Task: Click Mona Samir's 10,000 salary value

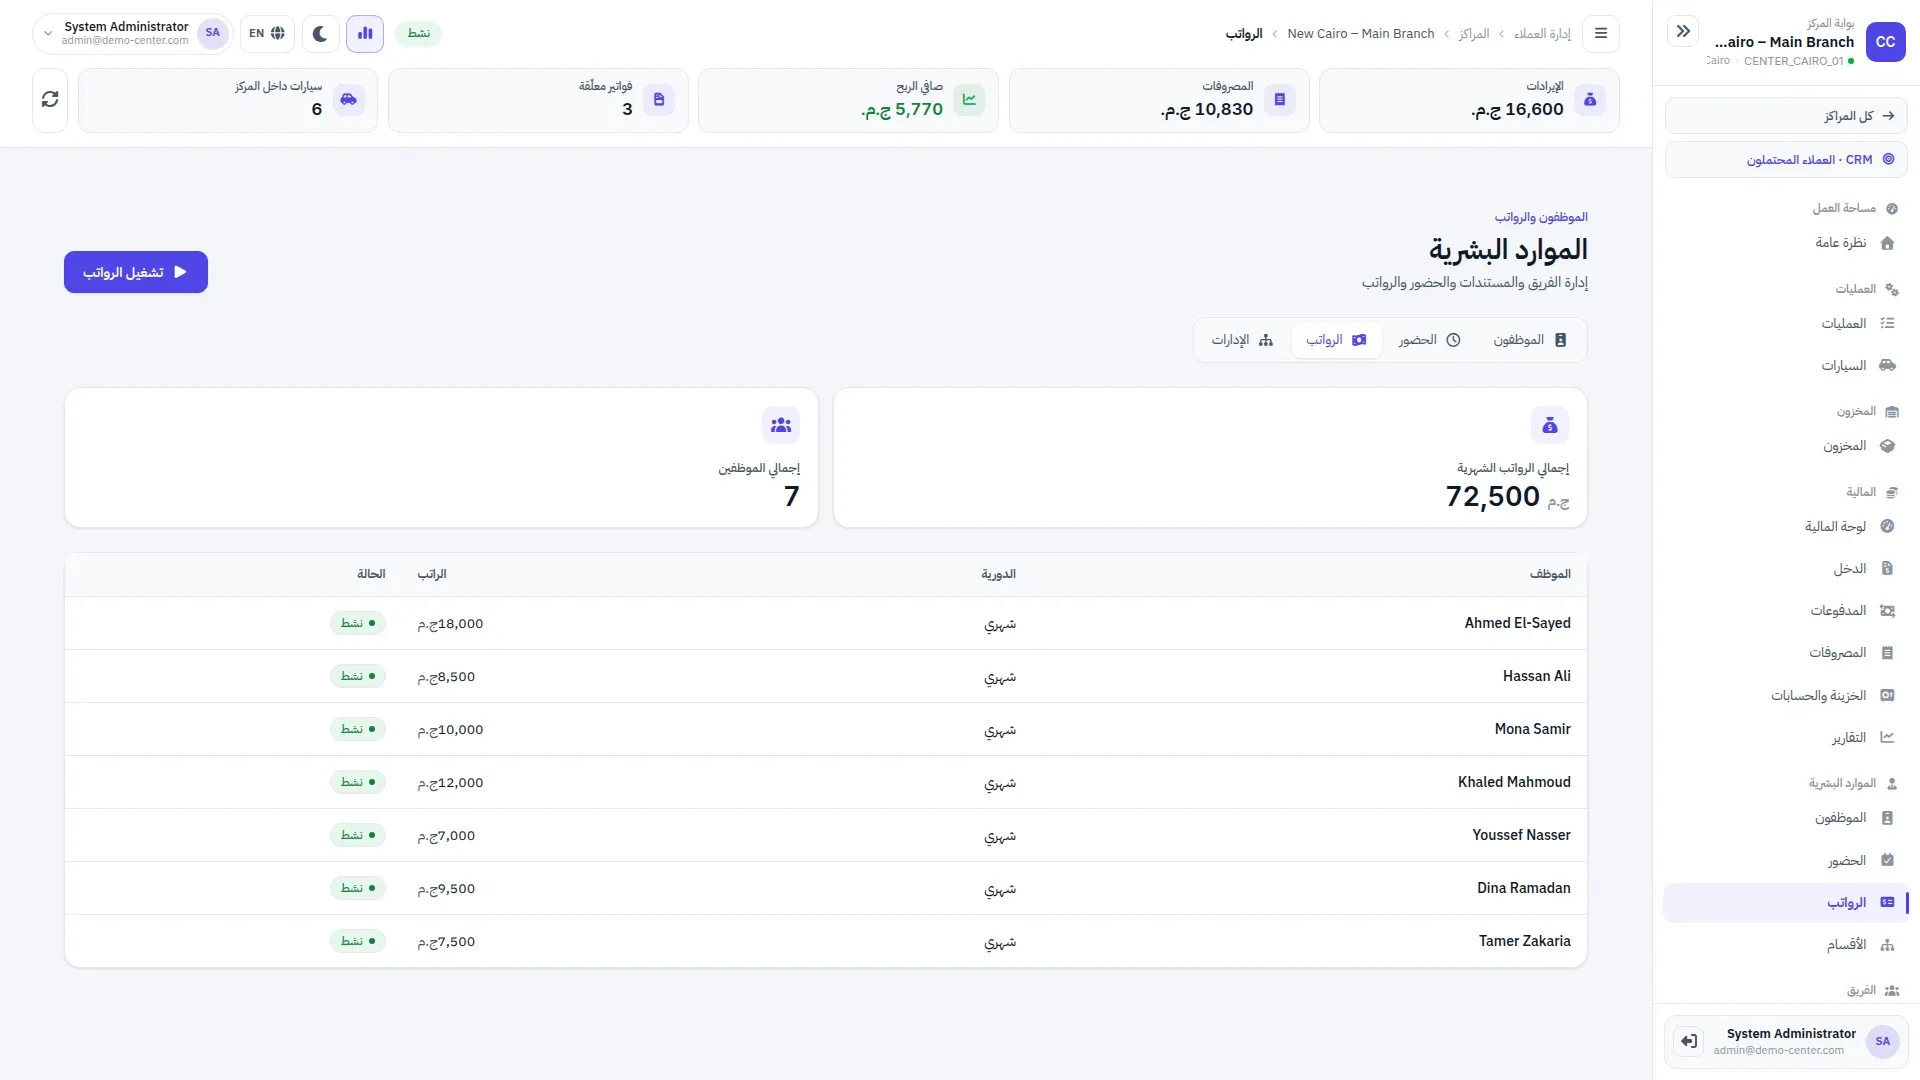Action: (x=450, y=730)
